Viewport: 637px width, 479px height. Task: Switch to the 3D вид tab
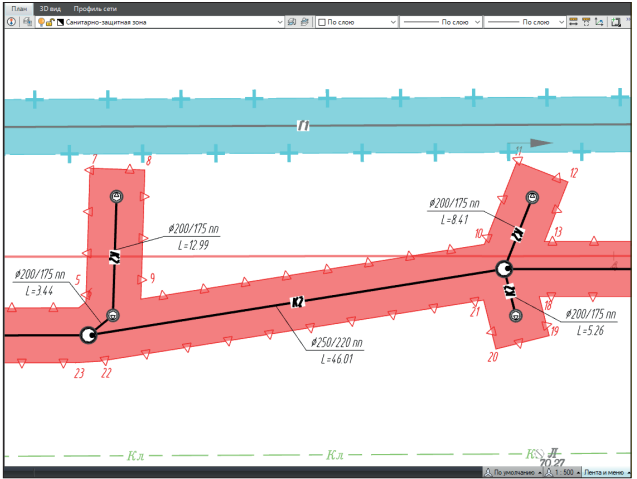(50, 7)
